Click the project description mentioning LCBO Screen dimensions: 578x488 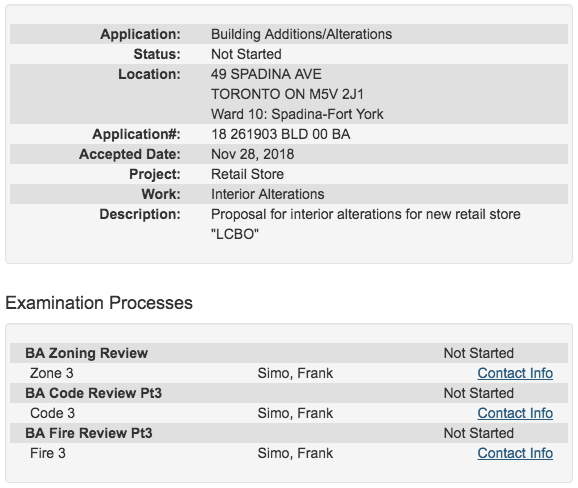point(366,224)
